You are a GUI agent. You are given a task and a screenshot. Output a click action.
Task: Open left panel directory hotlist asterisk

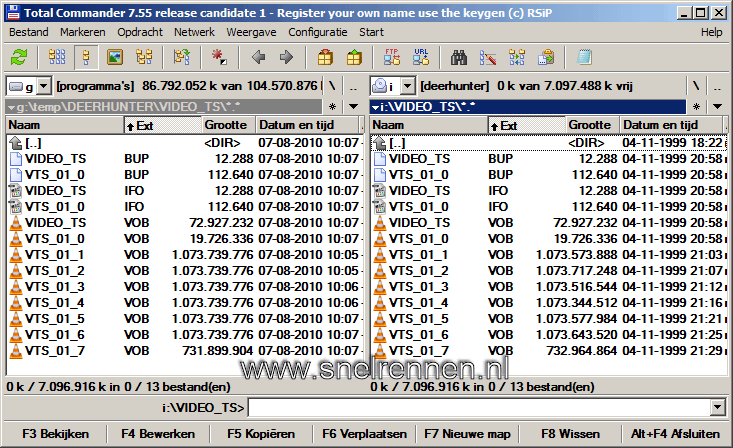[332, 107]
